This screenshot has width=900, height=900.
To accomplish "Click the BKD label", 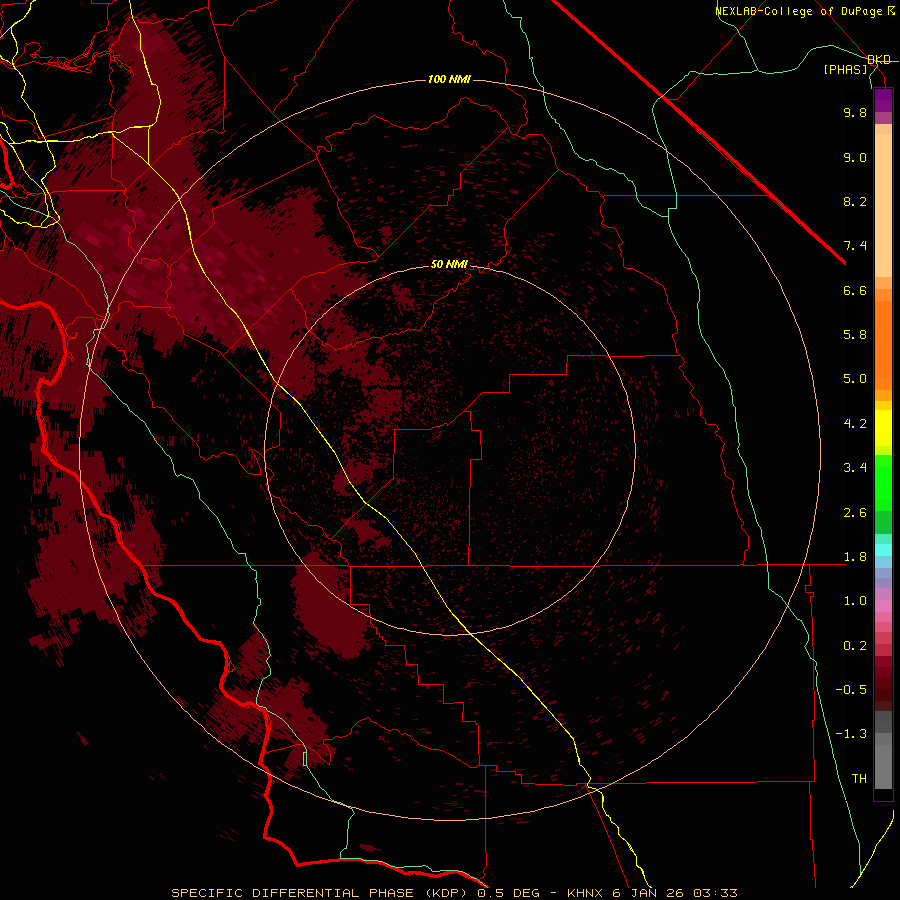I will [x=879, y=60].
